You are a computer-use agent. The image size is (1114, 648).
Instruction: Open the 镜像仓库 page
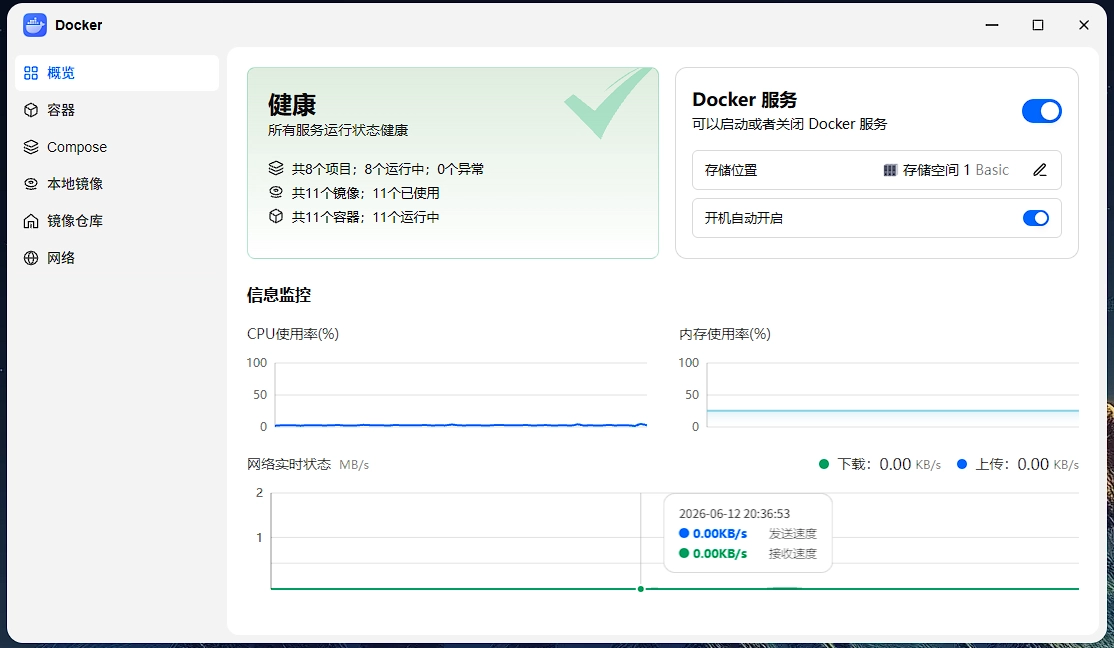point(117,221)
